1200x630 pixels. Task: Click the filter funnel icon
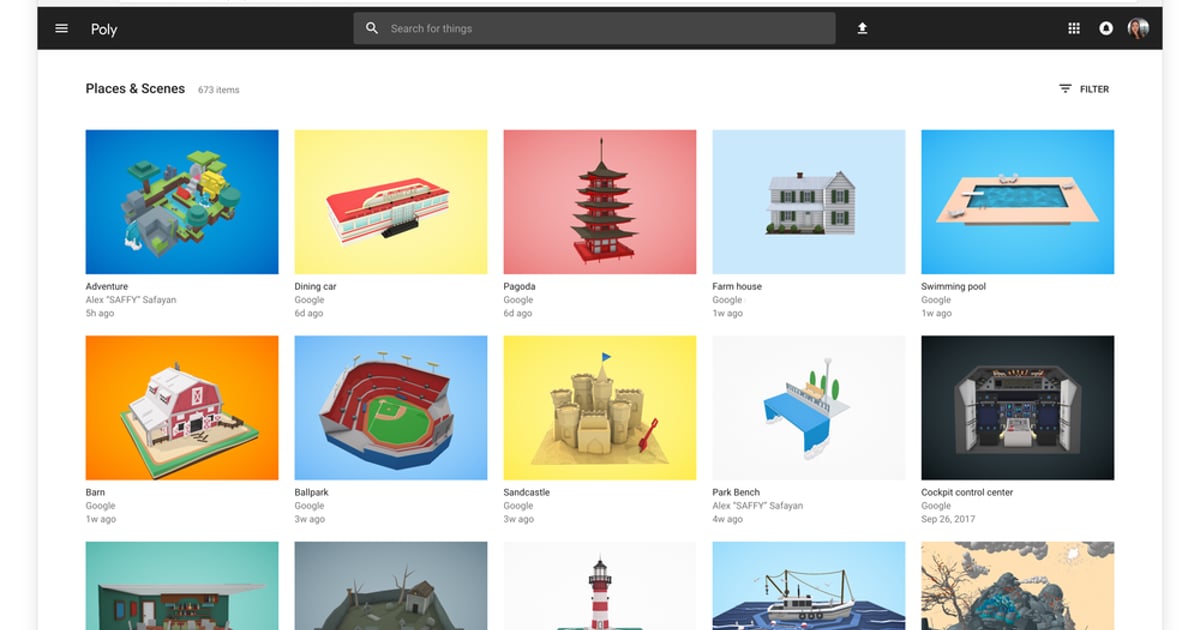(x=1065, y=88)
